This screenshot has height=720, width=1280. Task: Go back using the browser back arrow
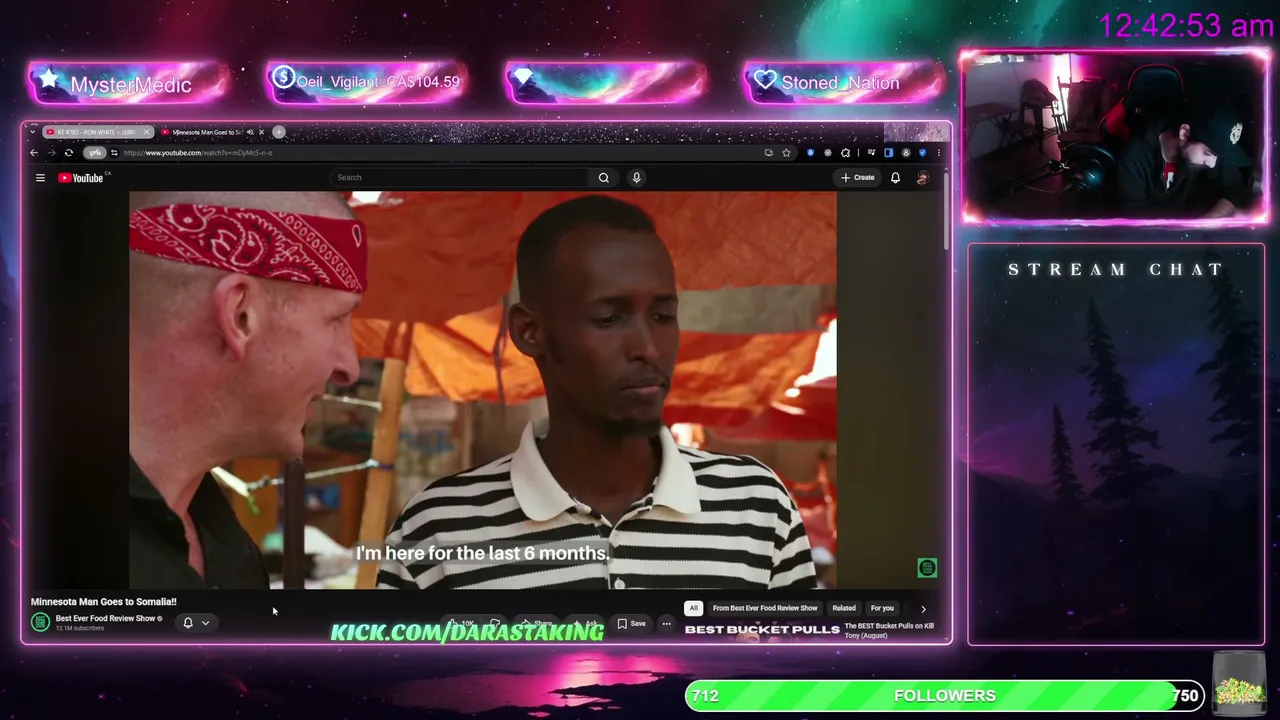[34, 153]
